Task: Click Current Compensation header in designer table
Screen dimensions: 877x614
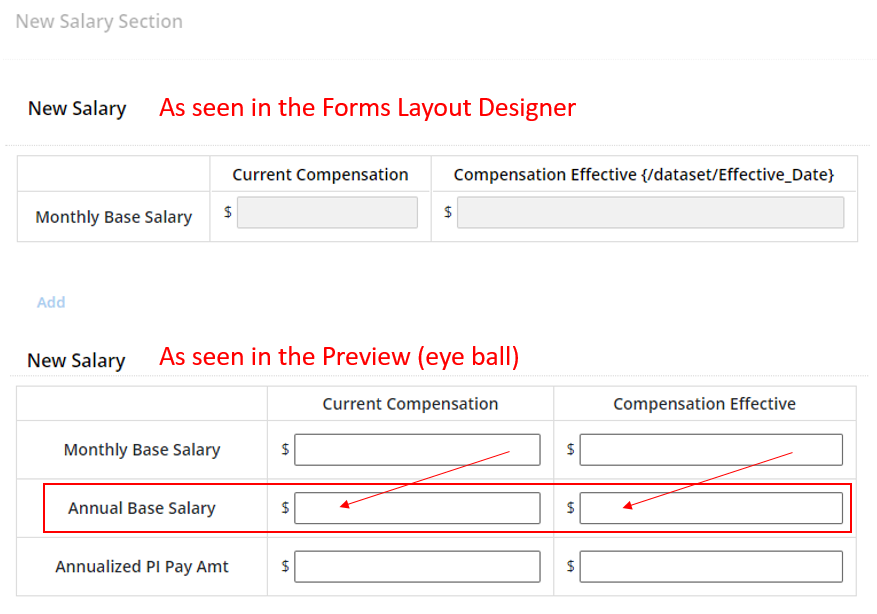Action: (x=320, y=175)
